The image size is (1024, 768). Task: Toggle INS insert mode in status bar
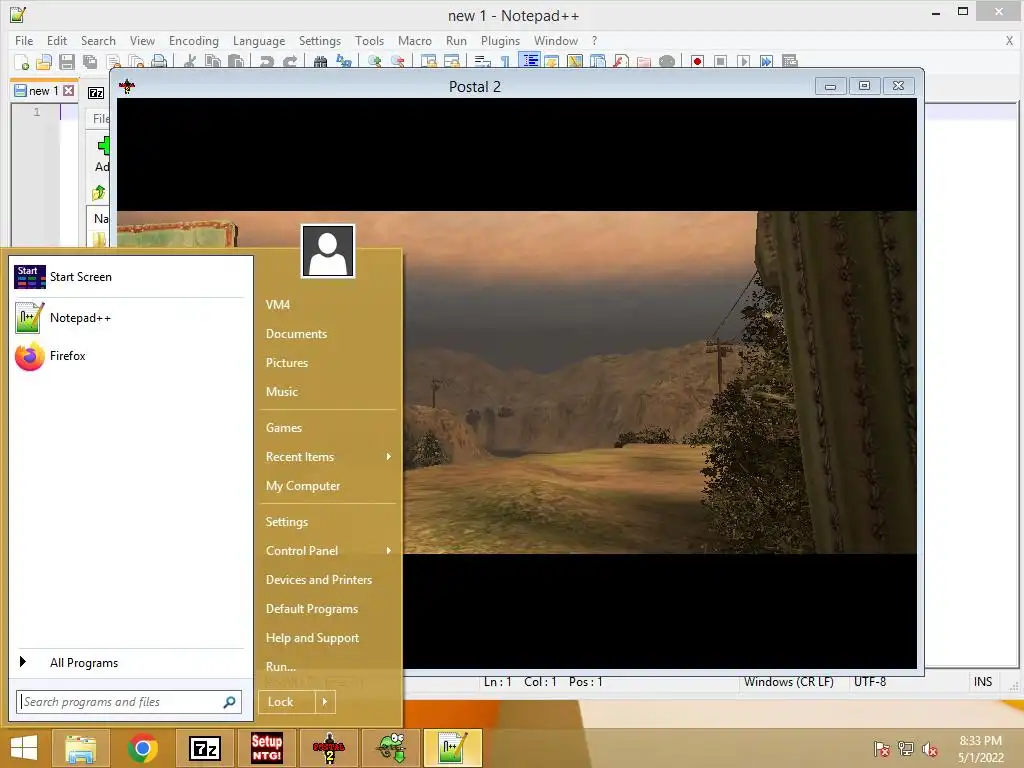point(983,682)
